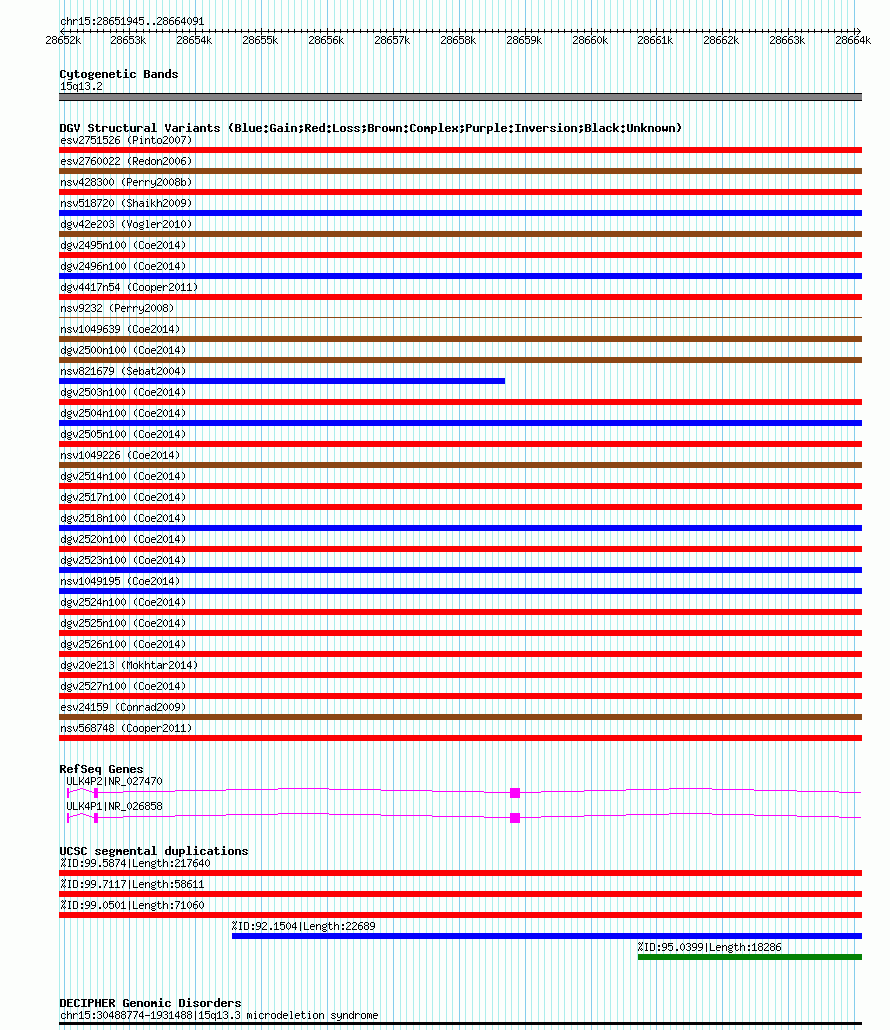Click dgv20e213 (Mokhtar2014) label
The width and height of the screenshot is (890, 1030).
tap(129, 666)
